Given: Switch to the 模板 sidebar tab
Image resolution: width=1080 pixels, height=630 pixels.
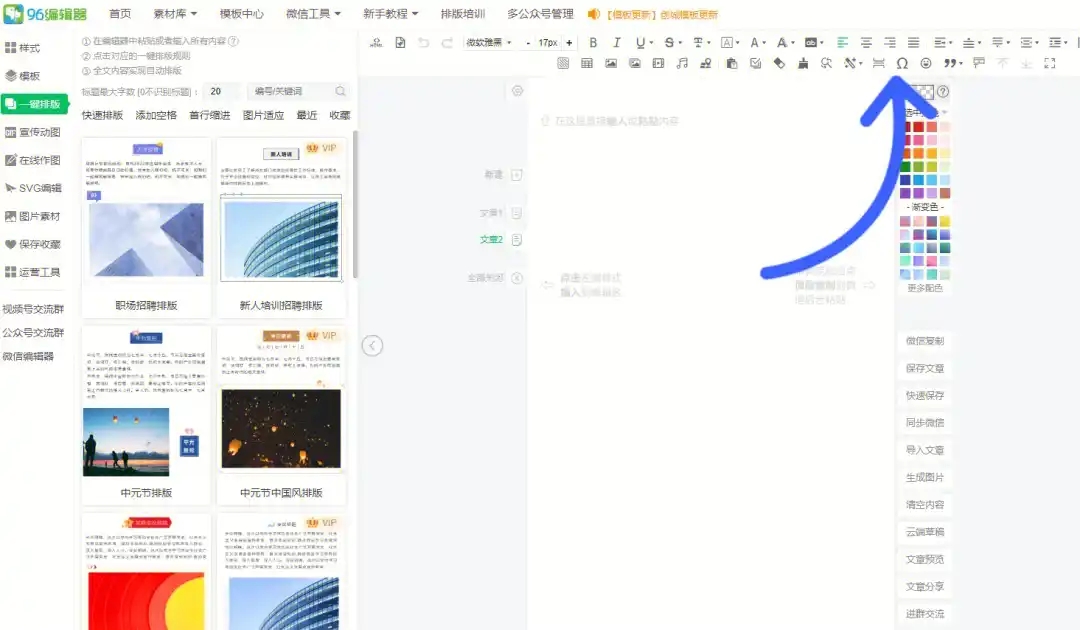Looking at the screenshot, I should (x=23, y=76).
